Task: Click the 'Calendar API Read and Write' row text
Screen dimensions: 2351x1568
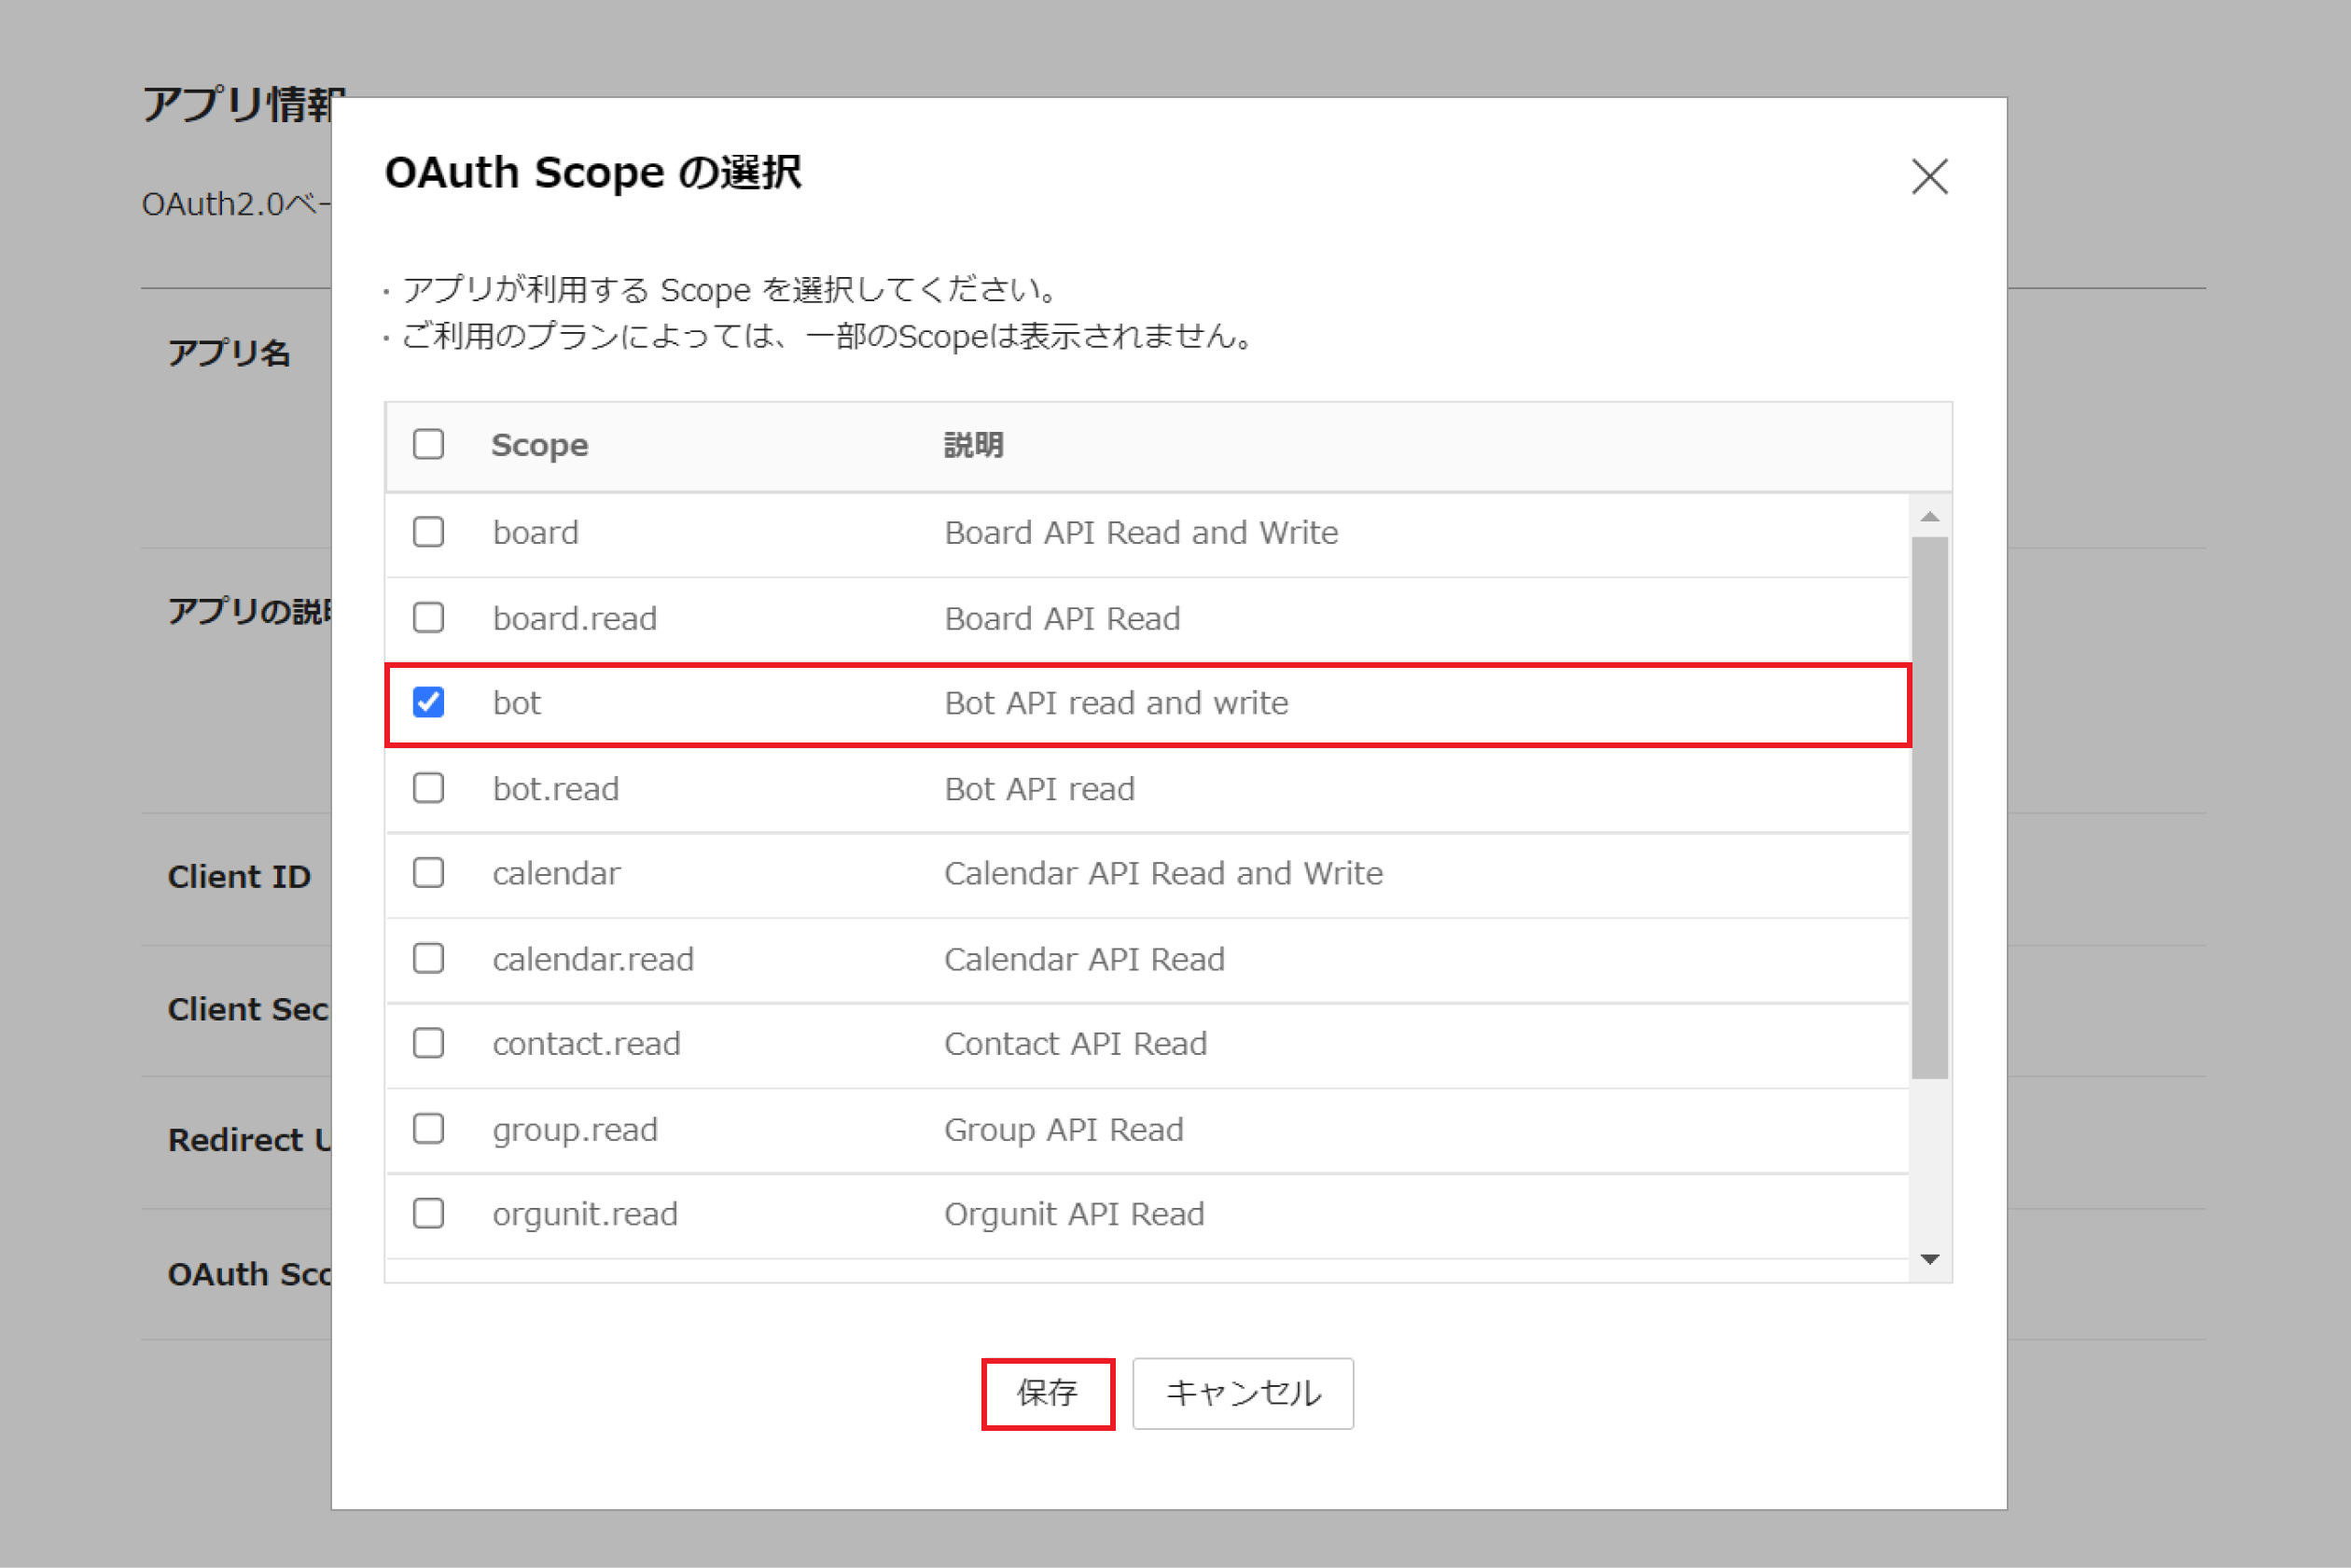Action: coord(1163,873)
